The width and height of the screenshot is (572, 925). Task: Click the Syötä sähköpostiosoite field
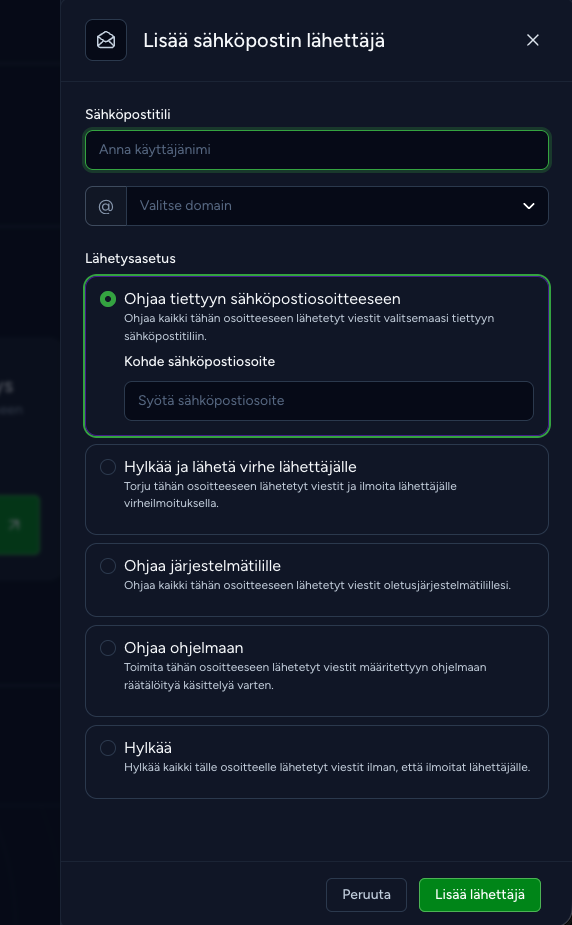329,401
